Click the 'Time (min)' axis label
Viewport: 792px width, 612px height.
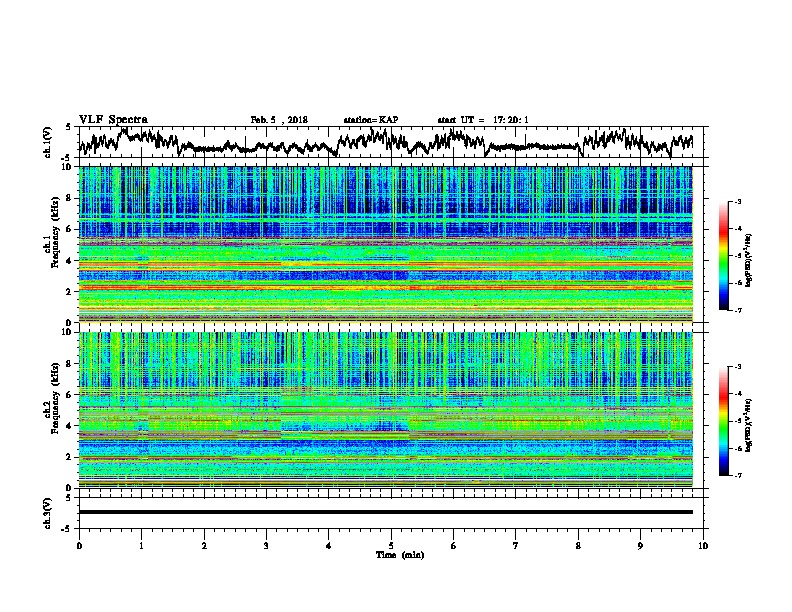pyautogui.click(x=400, y=555)
